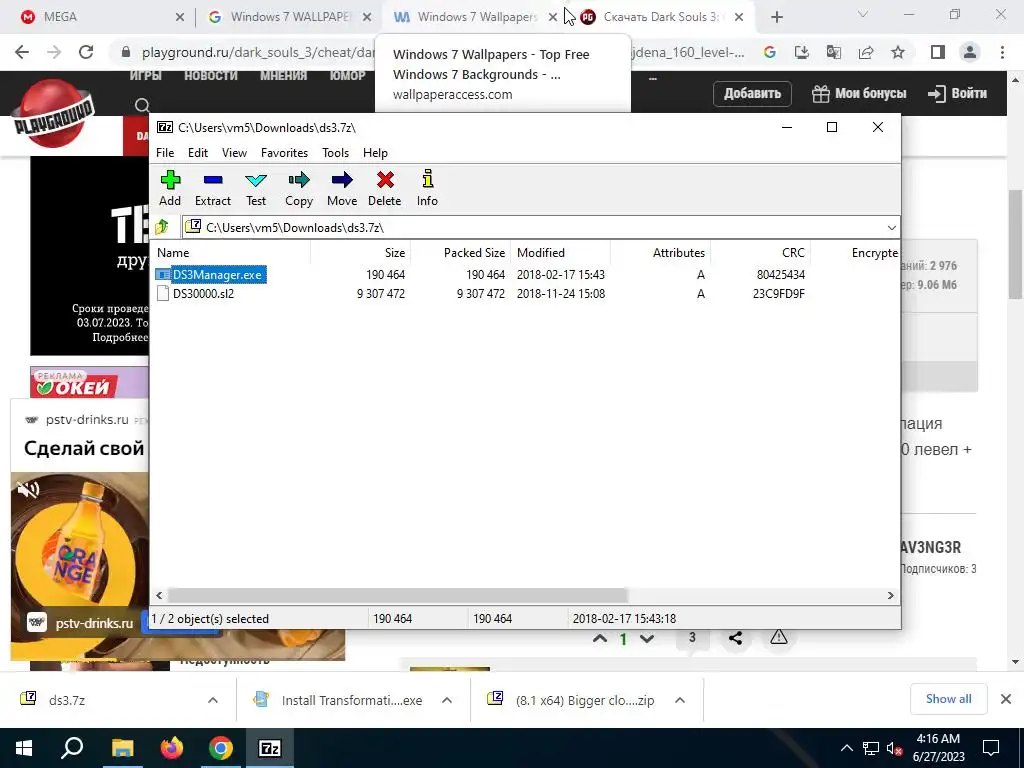Open the Help menu in 7-Zip

pyautogui.click(x=376, y=153)
